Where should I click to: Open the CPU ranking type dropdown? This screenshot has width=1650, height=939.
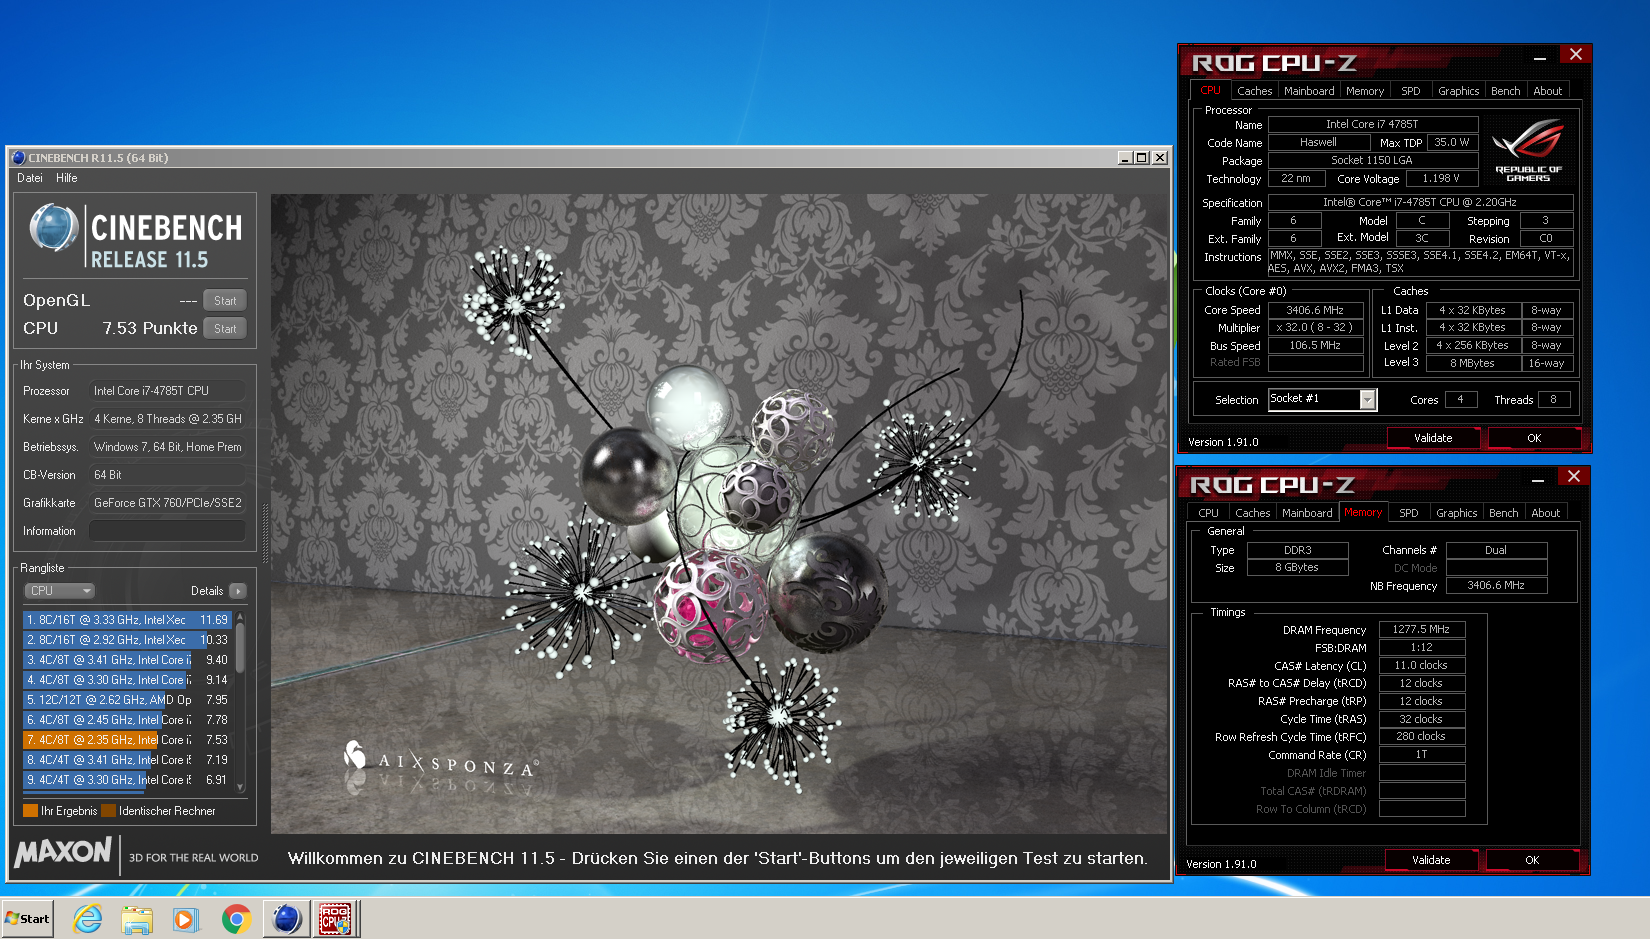point(59,591)
